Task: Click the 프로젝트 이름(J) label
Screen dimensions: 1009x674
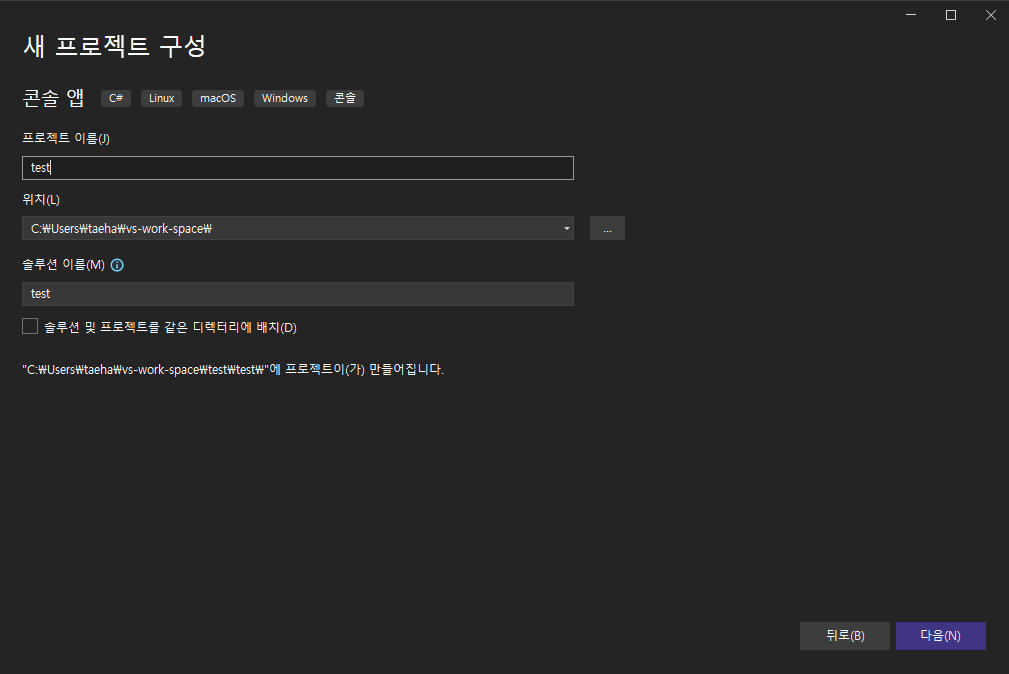Action: pyautogui.click(x=66, y=138)
